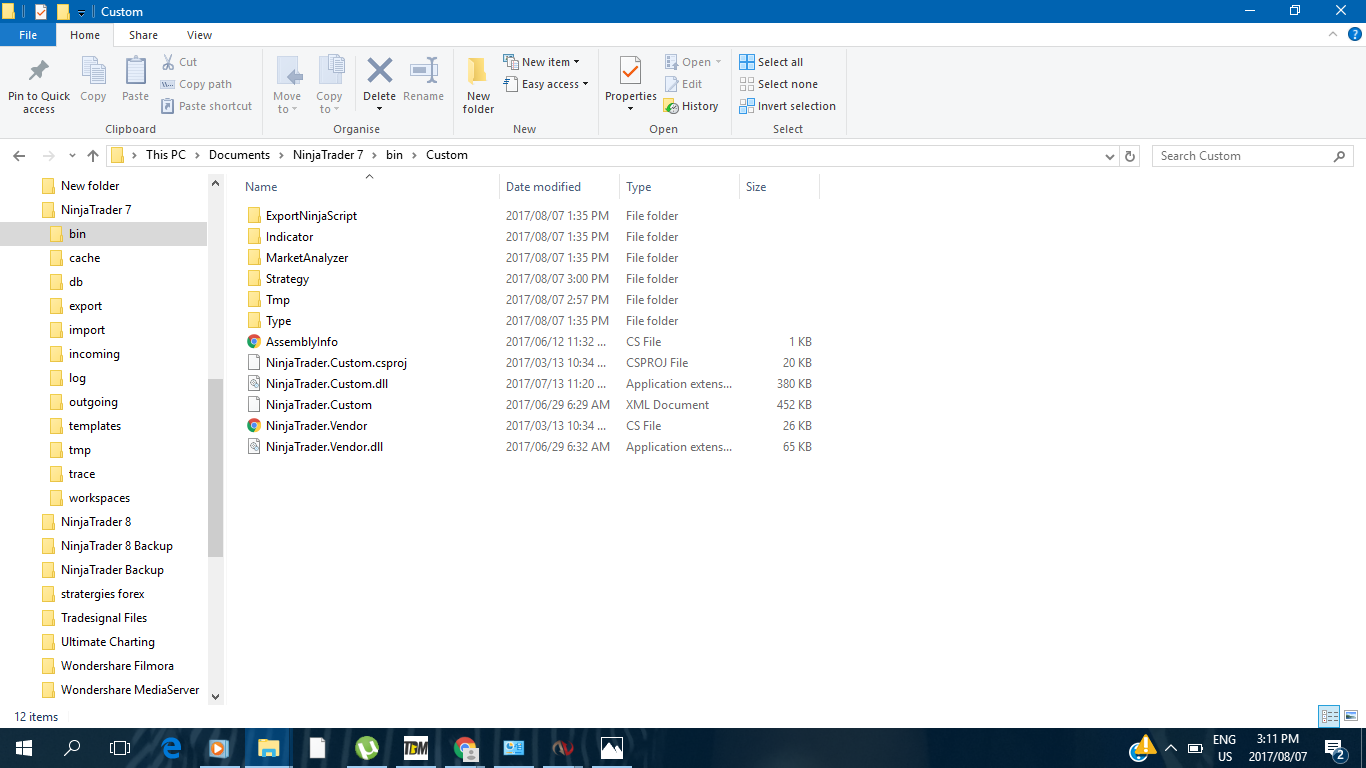The width and height of the screenshot is (1366, 768).
Task: Open uTorrent from the taskbar
Action: coord(367,748)
